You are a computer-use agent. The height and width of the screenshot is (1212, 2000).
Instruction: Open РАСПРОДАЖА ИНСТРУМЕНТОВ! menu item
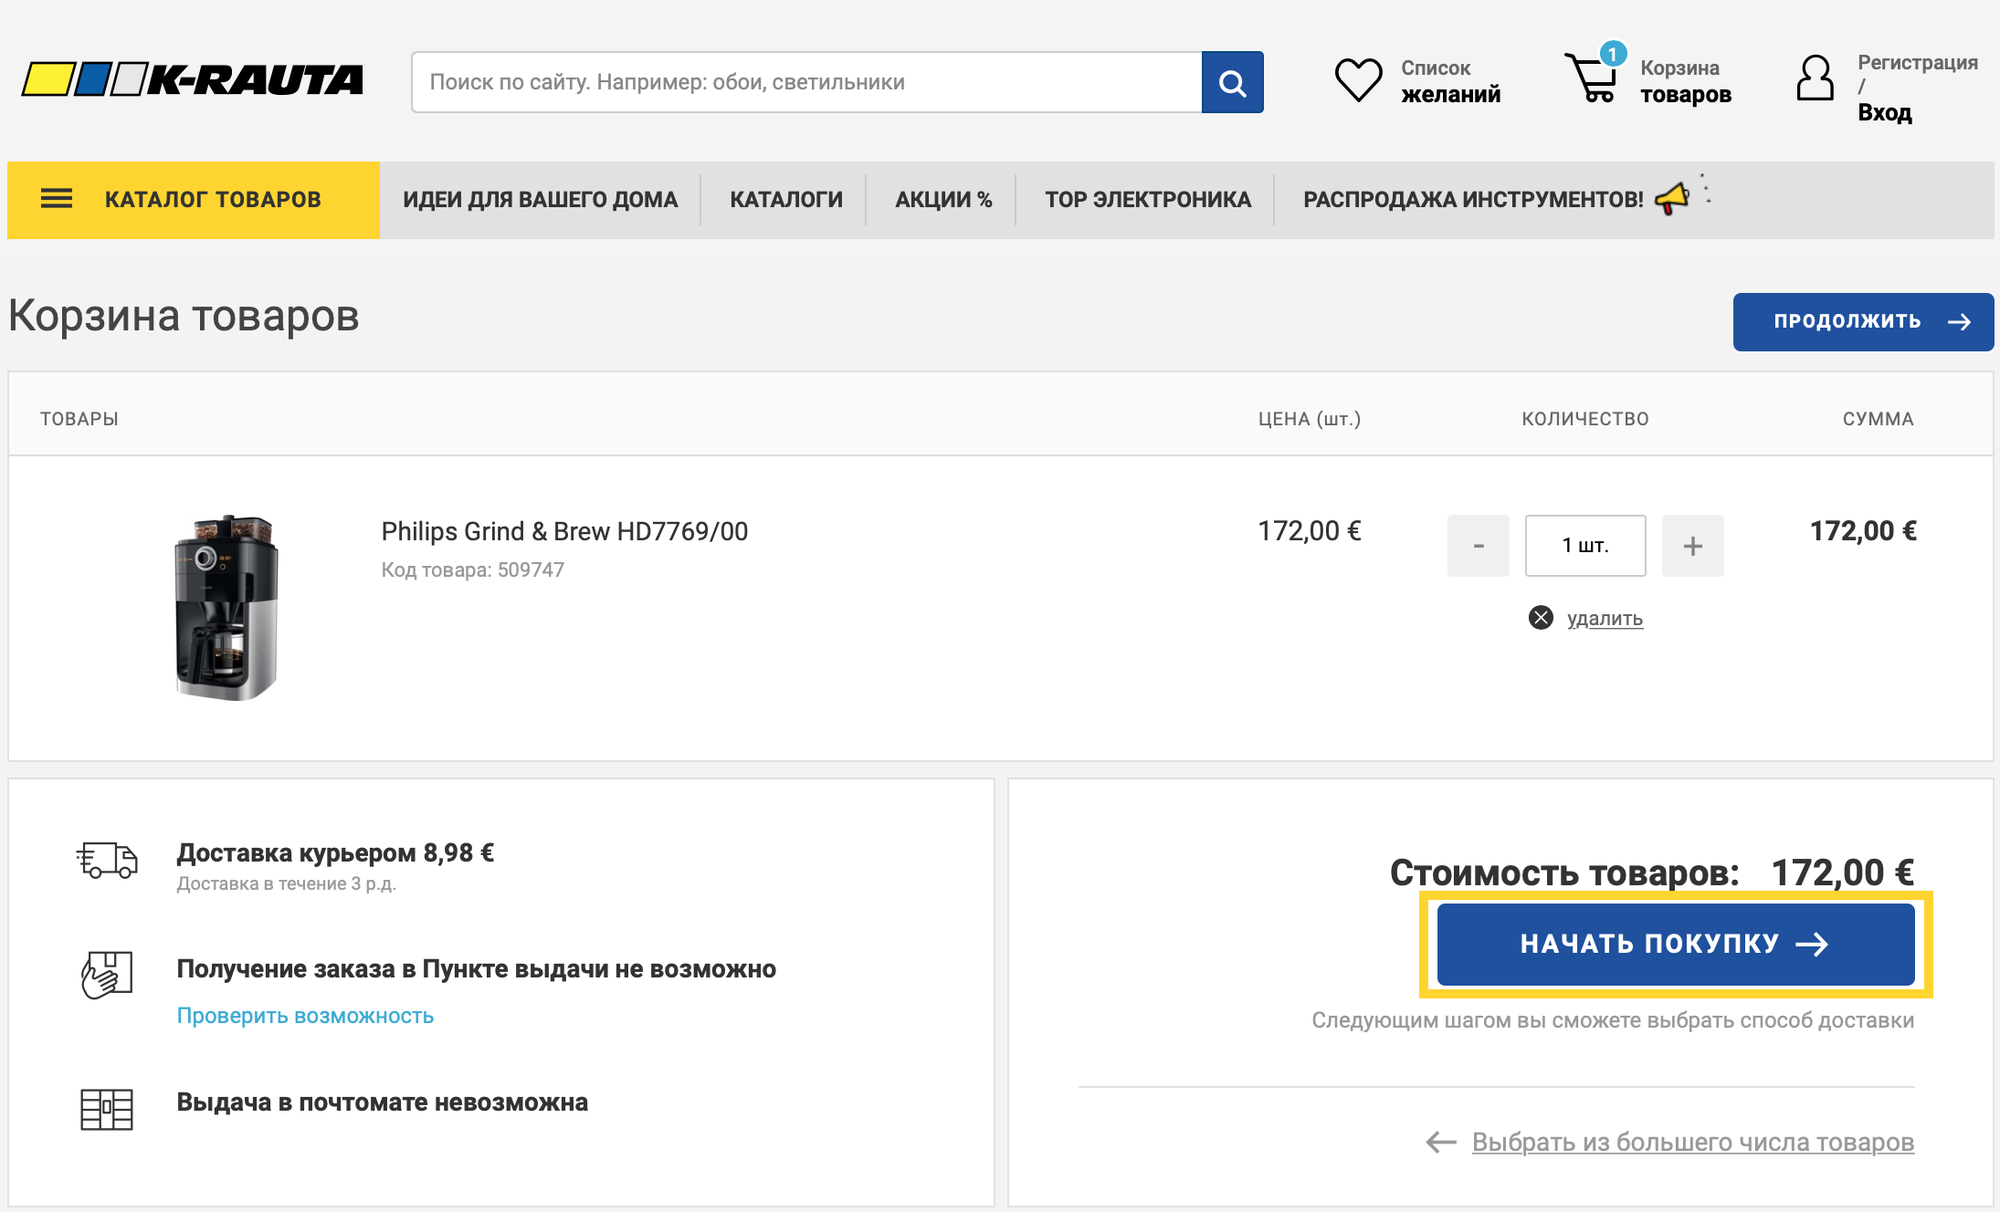(1473, 199)
